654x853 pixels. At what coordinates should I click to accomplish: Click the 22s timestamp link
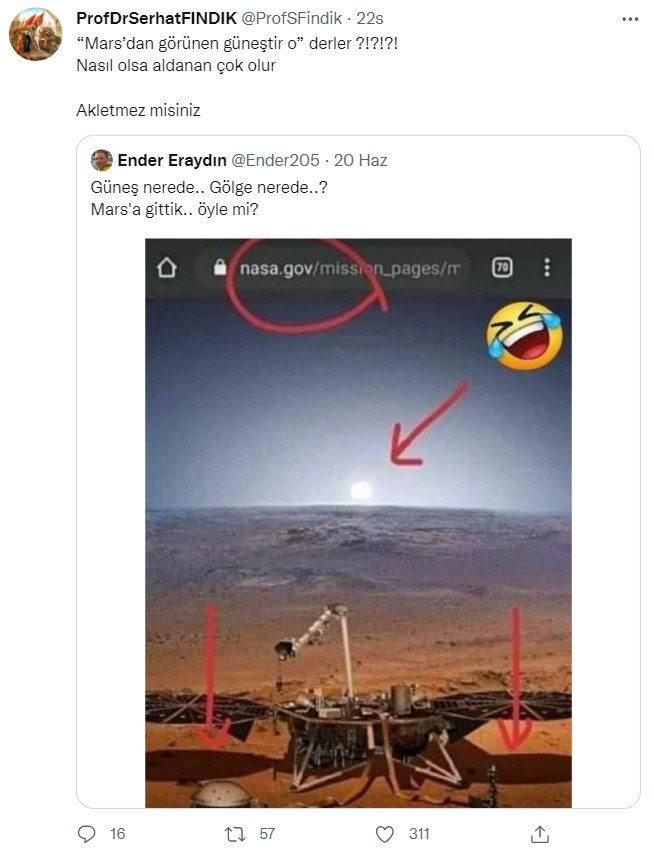point(370,19)
